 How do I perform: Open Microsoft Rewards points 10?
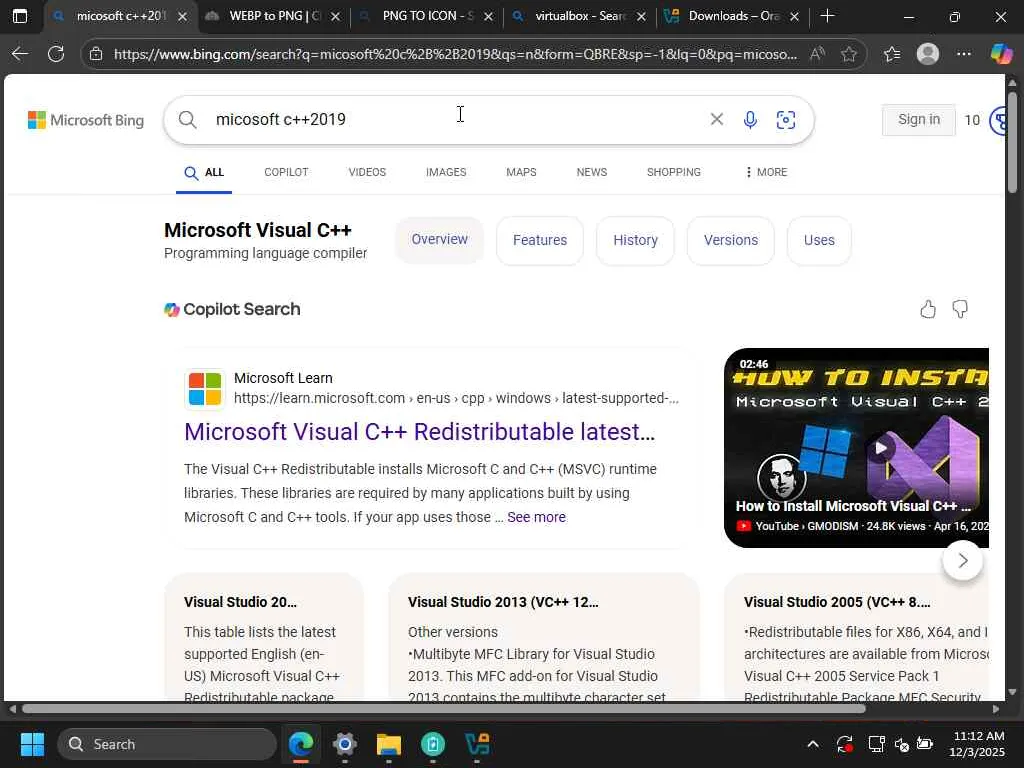[983, 120]
